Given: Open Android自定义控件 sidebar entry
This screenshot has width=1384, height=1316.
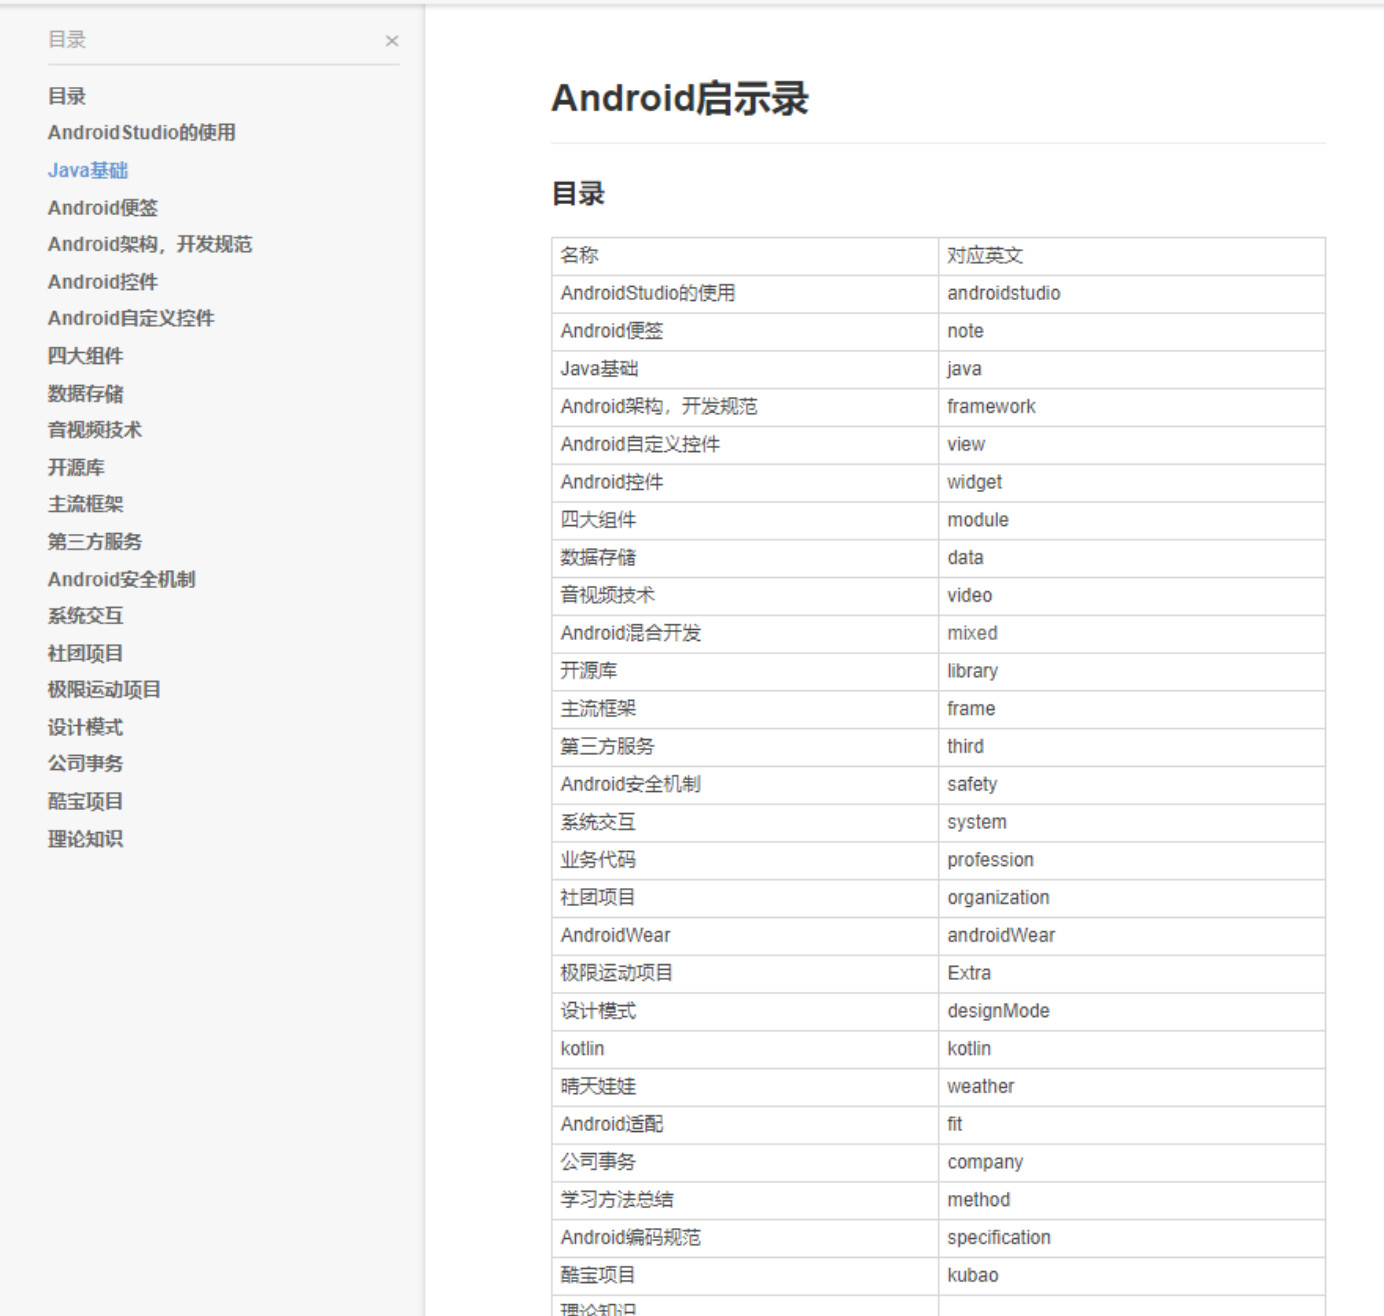Looking at the screenshot, I should coord(131,318).
